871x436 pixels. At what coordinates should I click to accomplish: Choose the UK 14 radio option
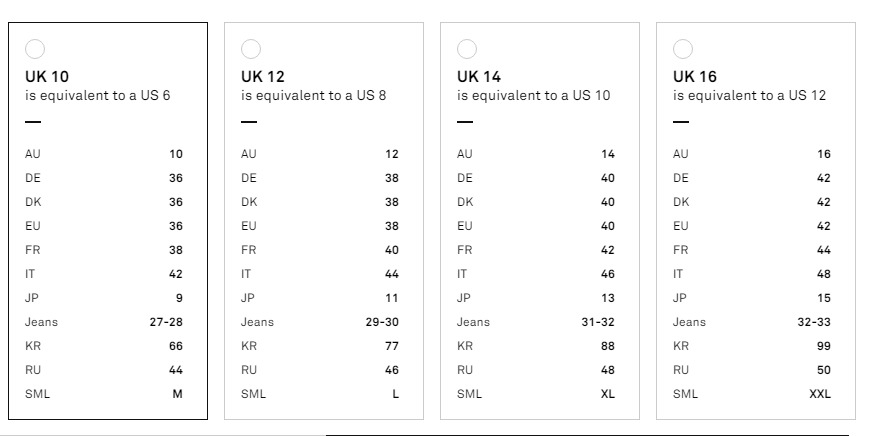click(467, 49)
